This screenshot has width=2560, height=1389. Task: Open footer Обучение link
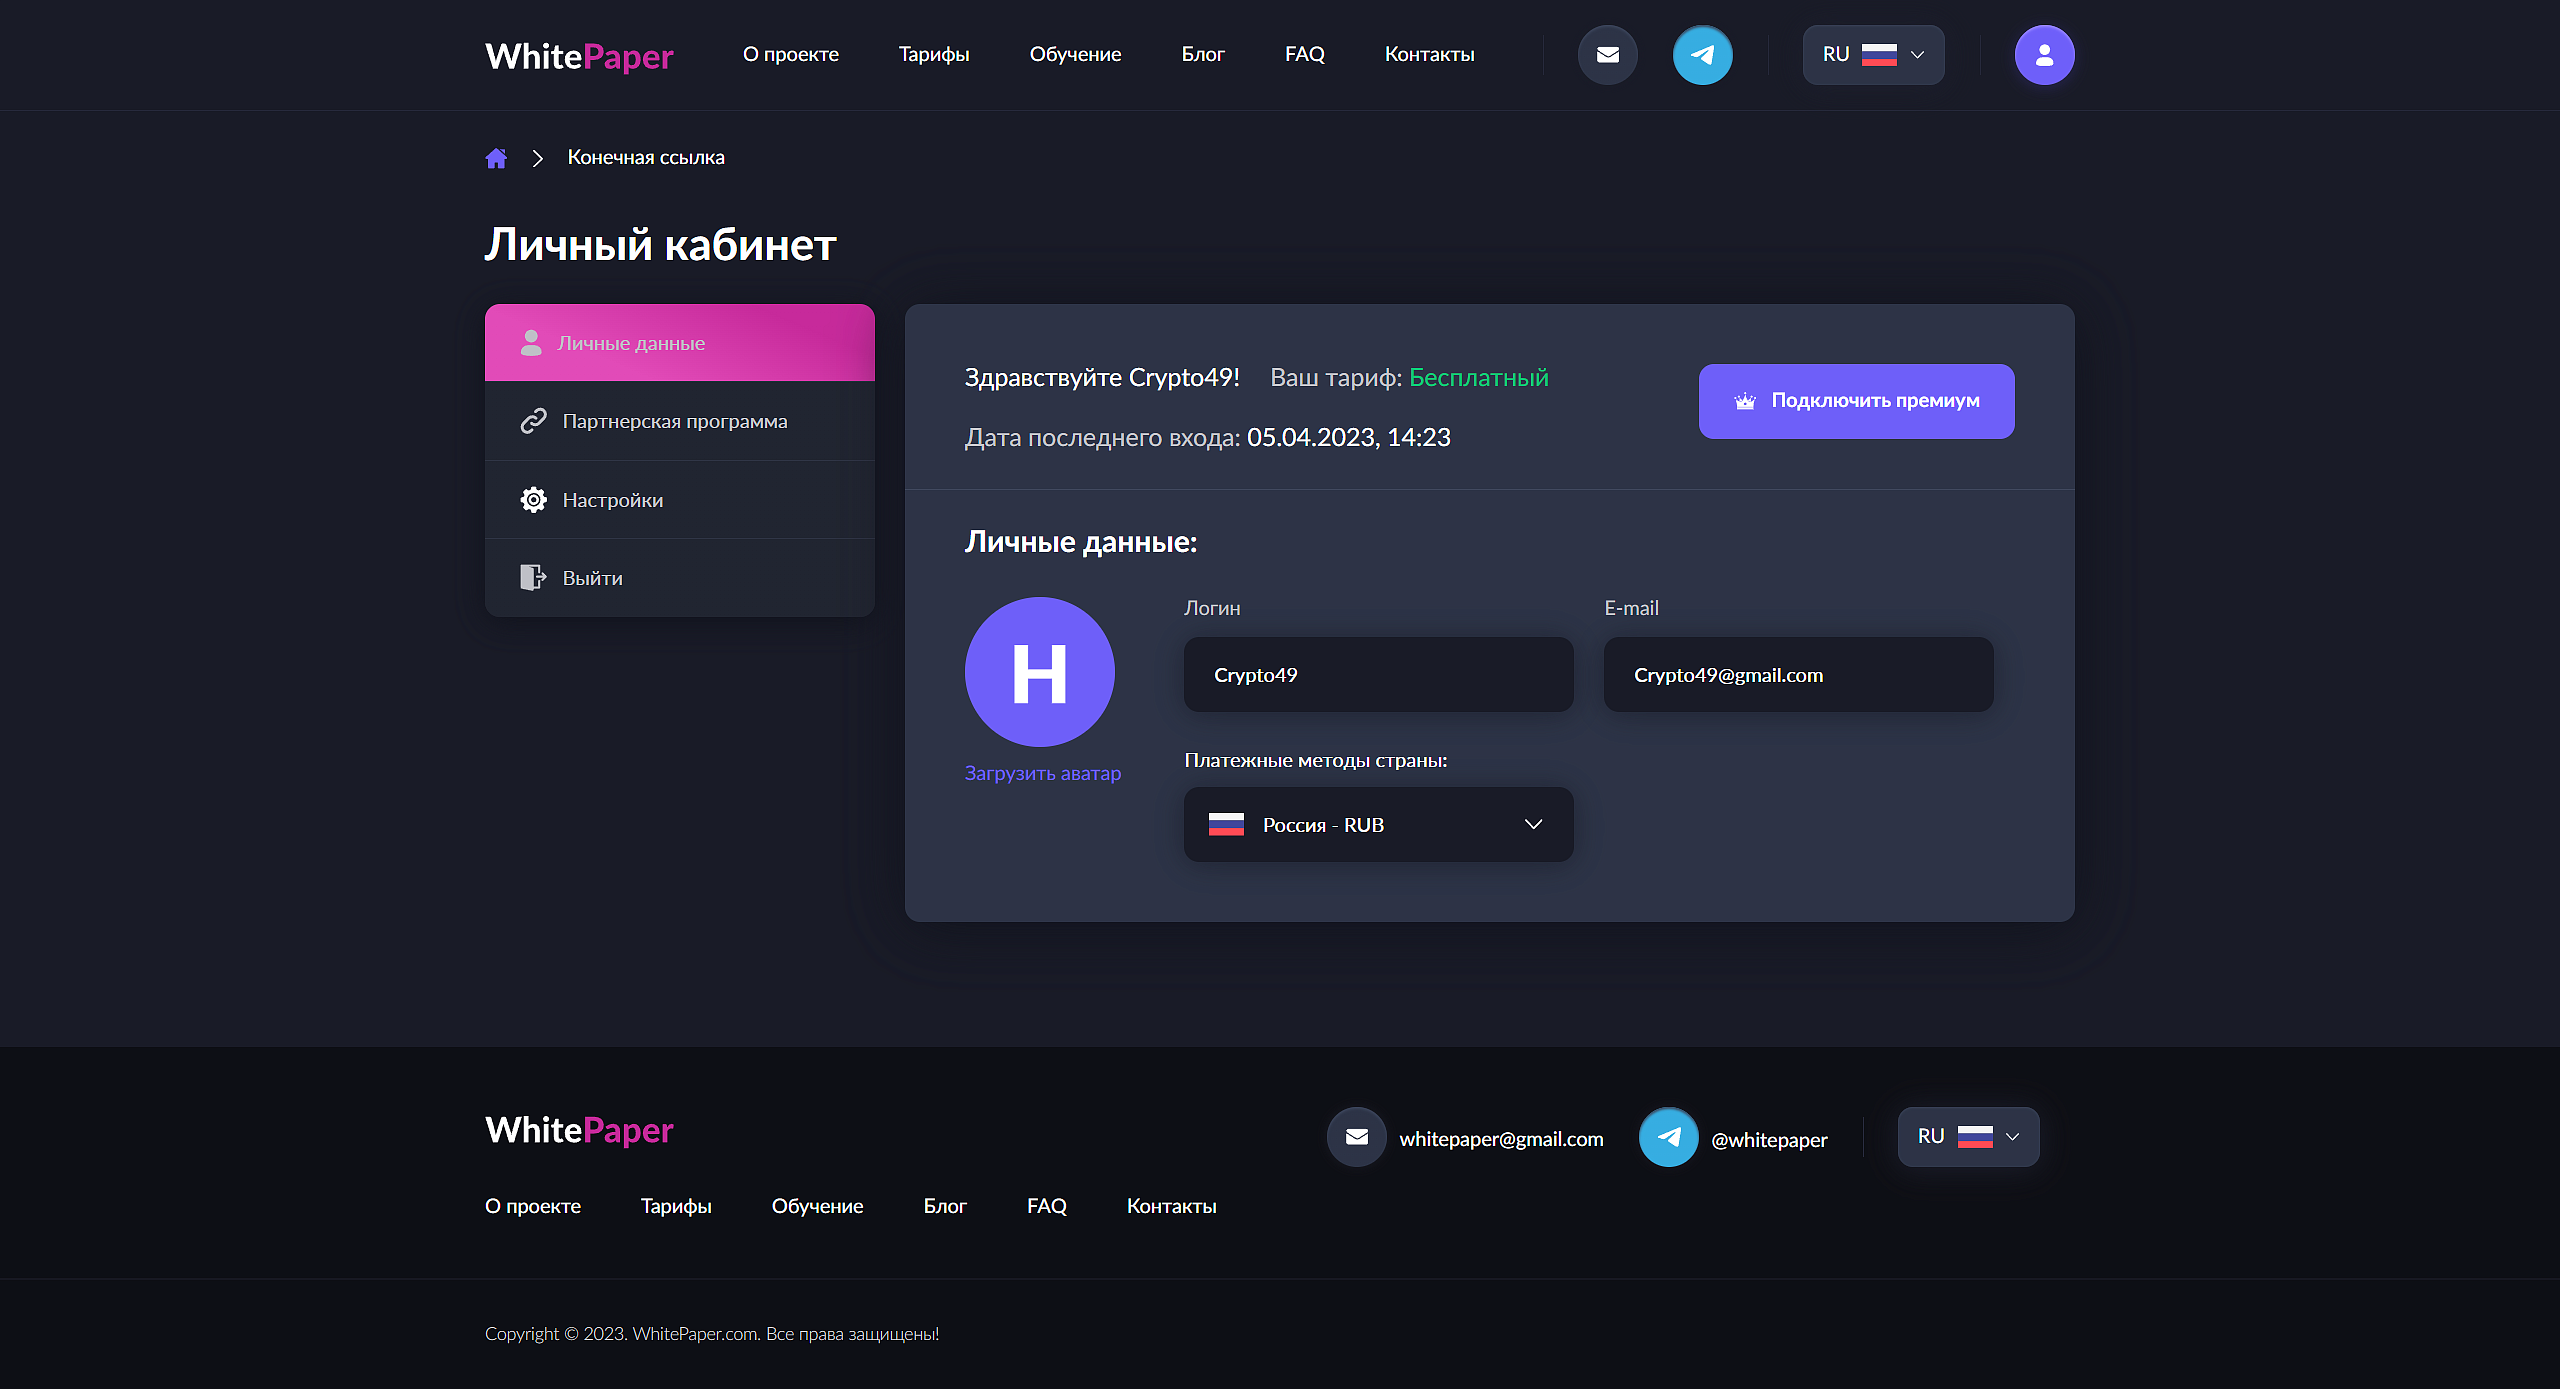coord(817,1207)
